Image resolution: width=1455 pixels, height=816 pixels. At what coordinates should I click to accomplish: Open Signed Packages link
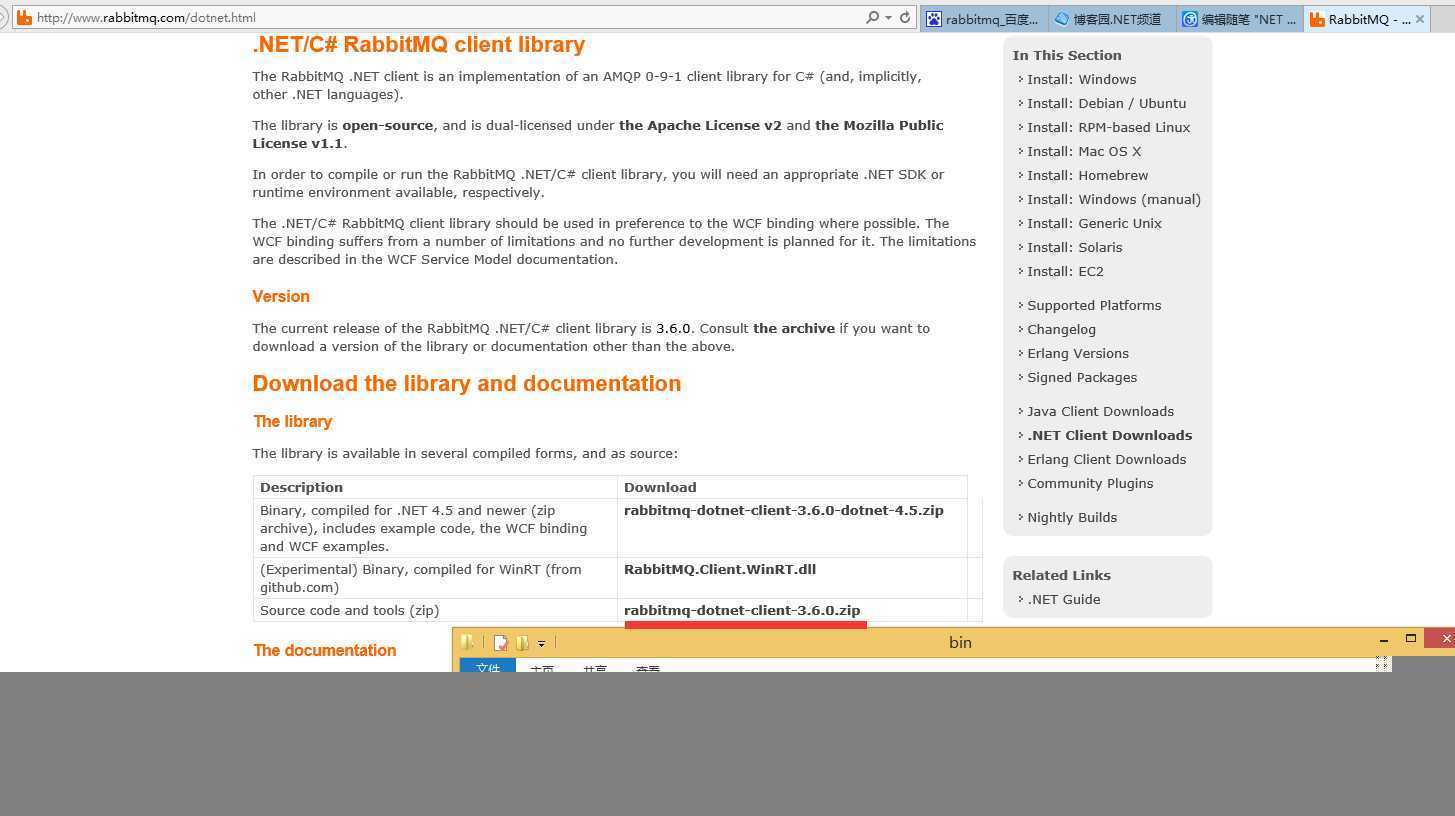(1082, 377)
